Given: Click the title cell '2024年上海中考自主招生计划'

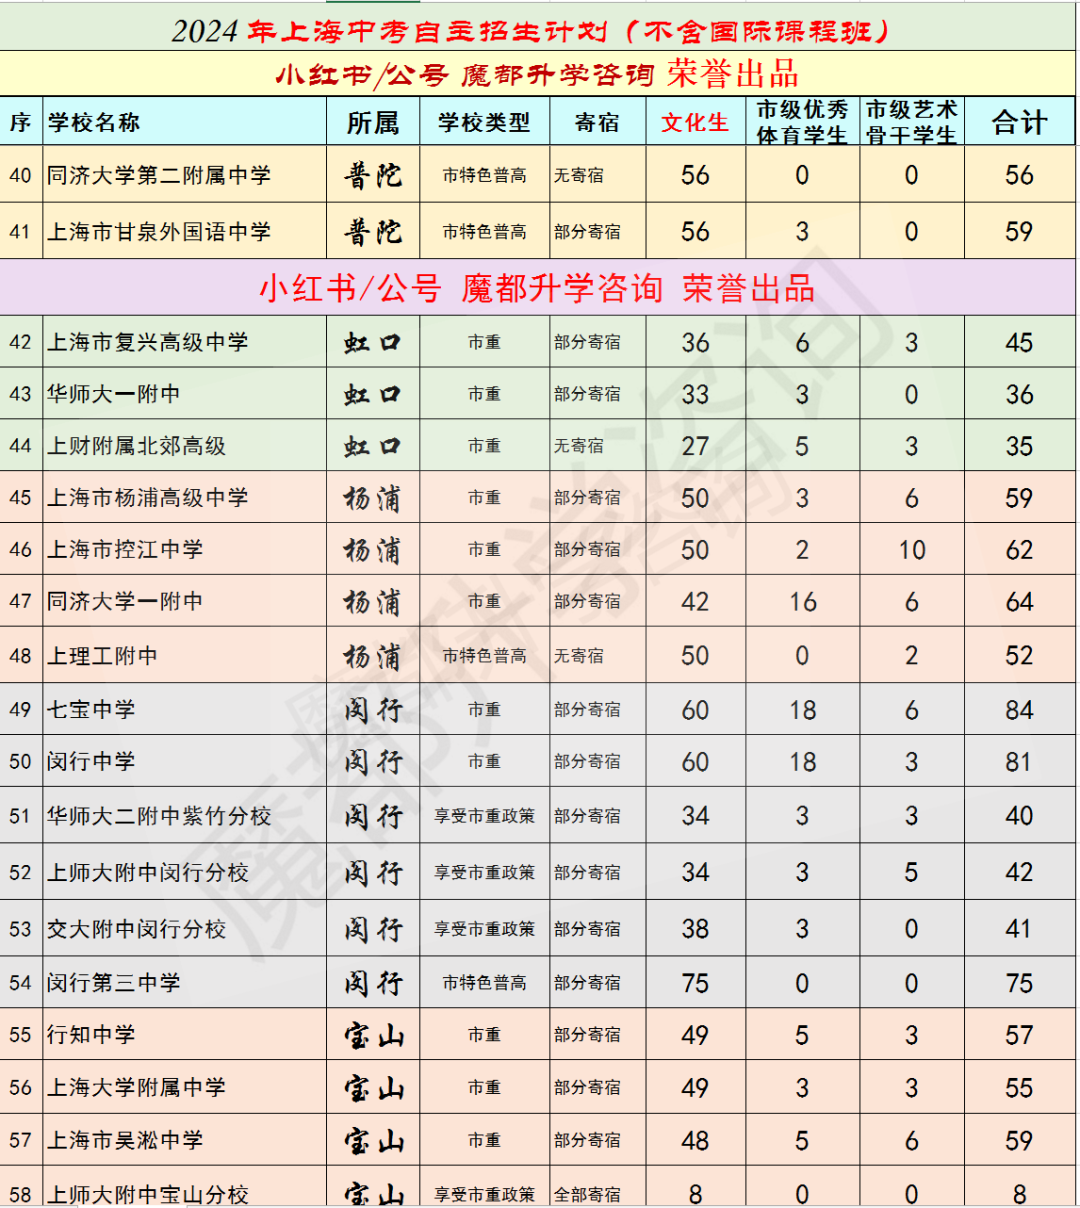Looking at the screenshot, I should click(x=538, y=28).
